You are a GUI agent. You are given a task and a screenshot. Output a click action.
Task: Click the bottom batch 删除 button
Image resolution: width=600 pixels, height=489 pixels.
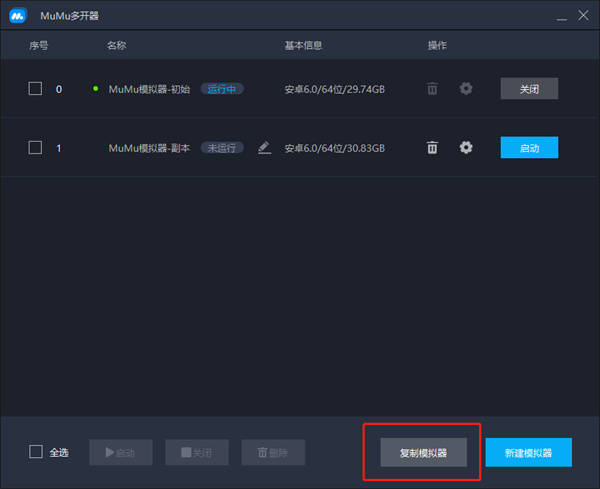click(273, 453)
